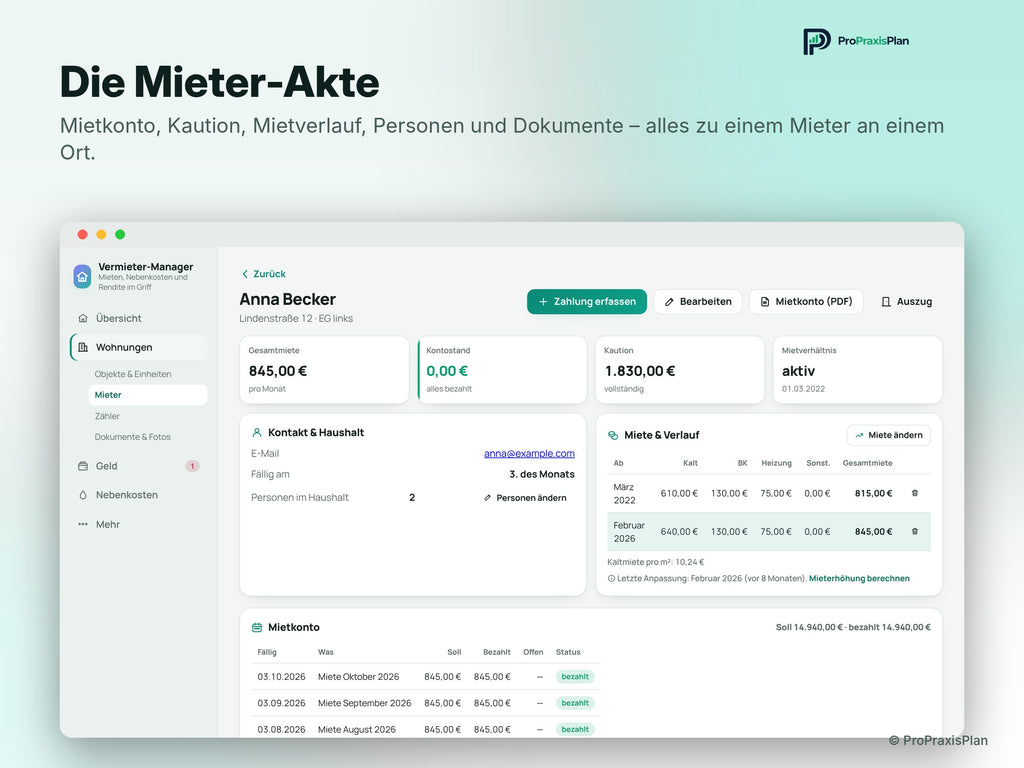
Task: Click '3. des Monats' due value
Action: point(542,474)
